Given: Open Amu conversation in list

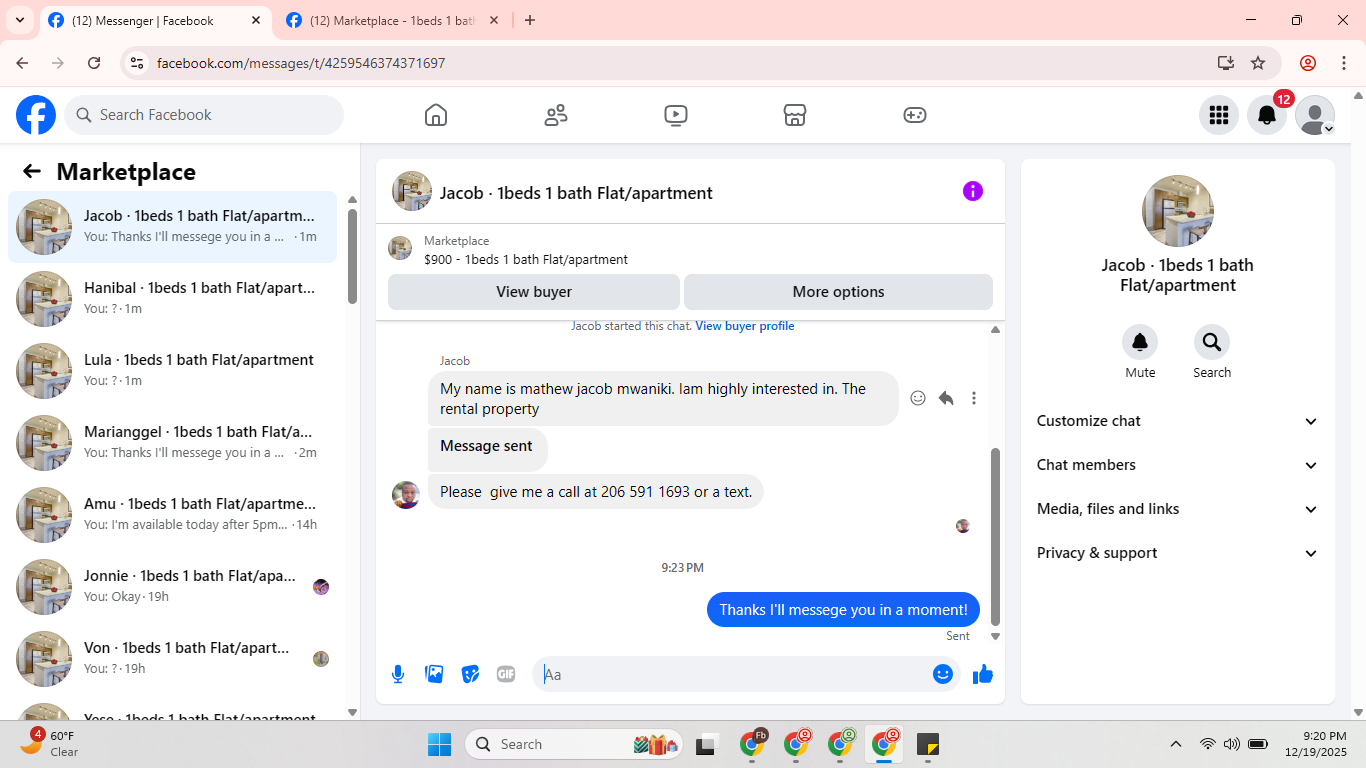Looking at the screenshot, I should click(172, 515).
